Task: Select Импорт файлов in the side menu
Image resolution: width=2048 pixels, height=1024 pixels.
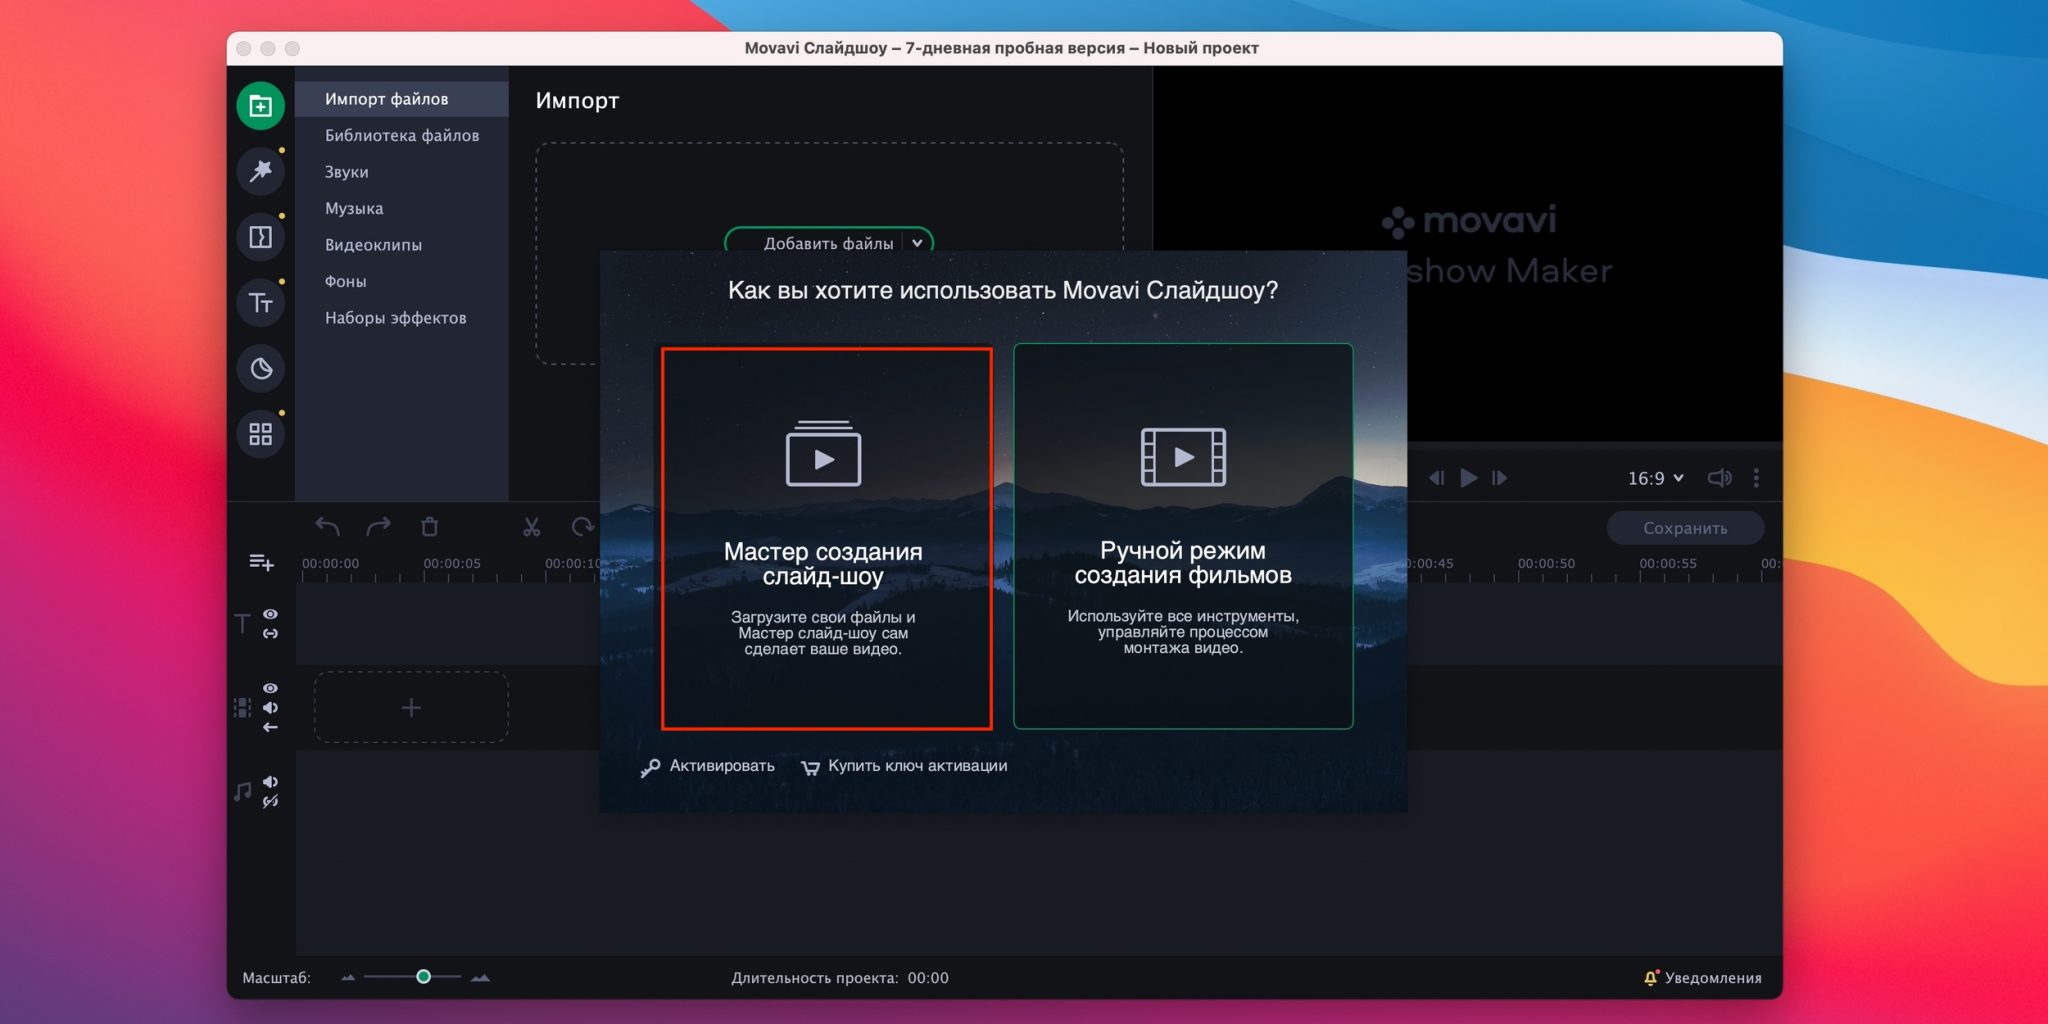Action: click(x=401, y=99)
